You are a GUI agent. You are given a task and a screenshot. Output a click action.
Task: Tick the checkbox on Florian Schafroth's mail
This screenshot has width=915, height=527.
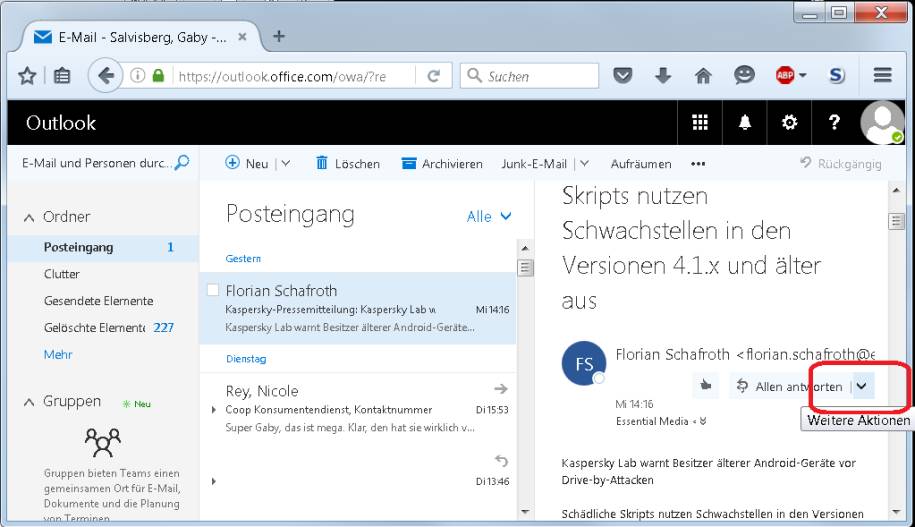213,290
